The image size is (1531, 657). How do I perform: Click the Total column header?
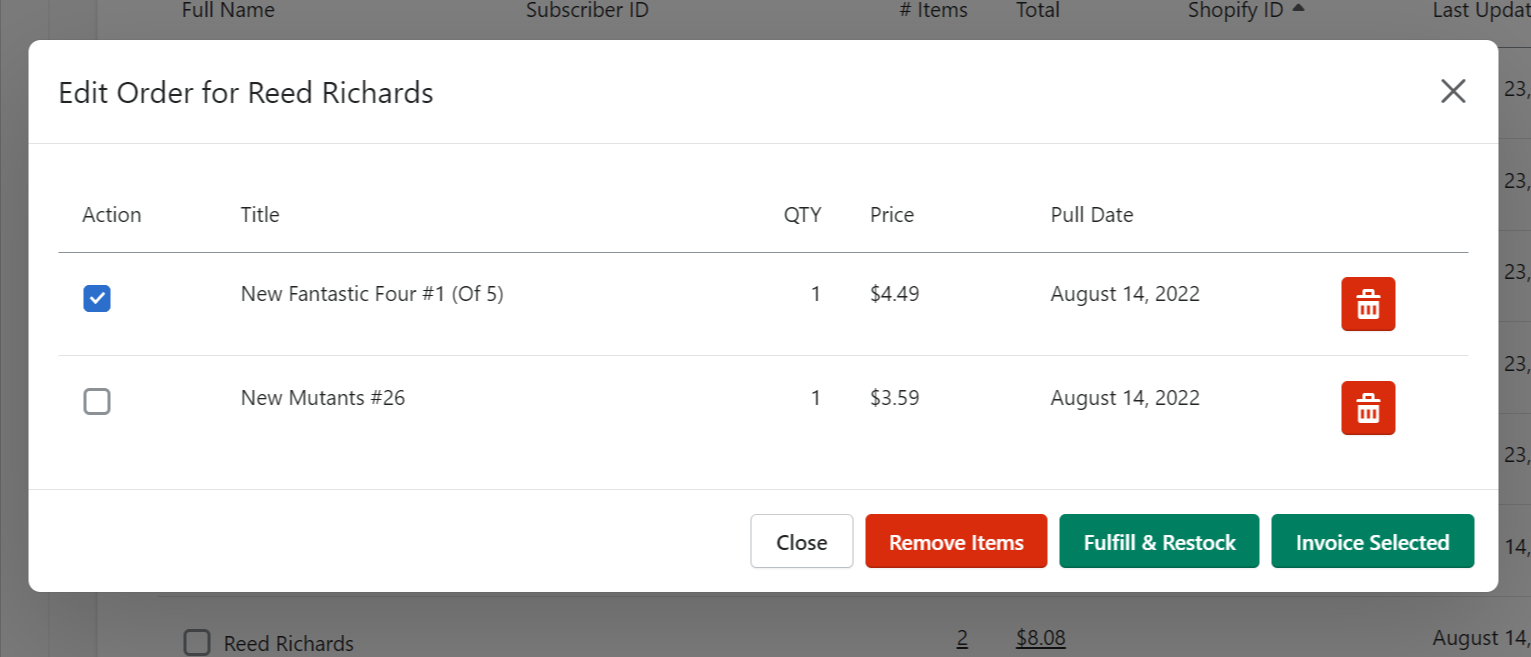pos(1037,10)
